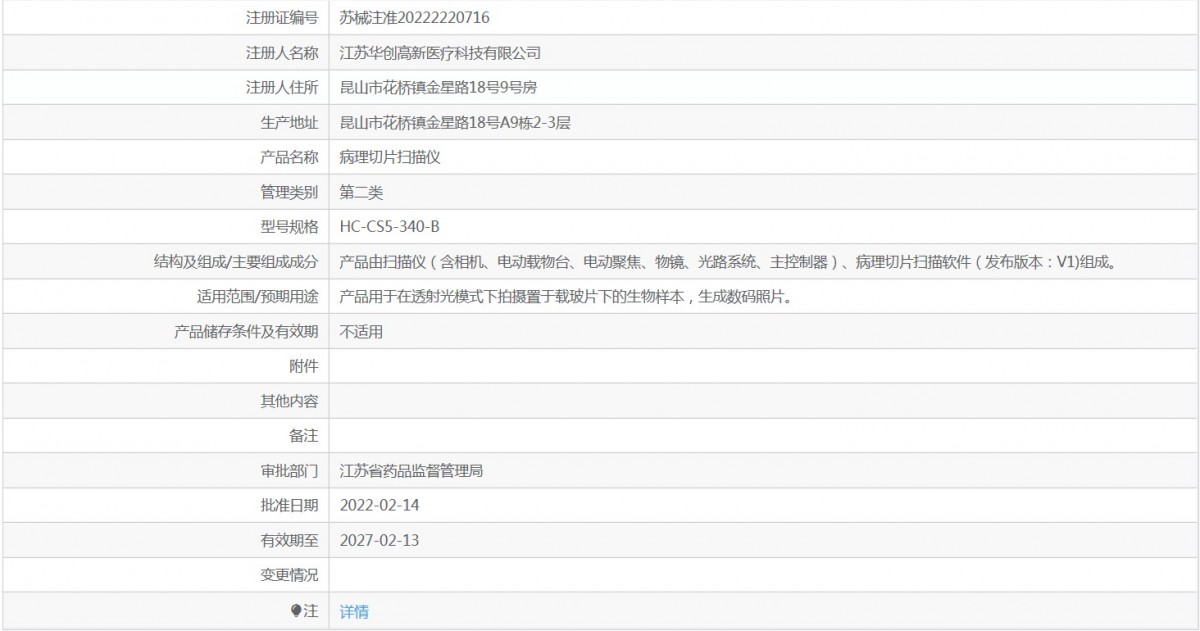Click the 详情 link in the bottom row
The height and width of the screenshot is (631, 1200).
(354, 611)
